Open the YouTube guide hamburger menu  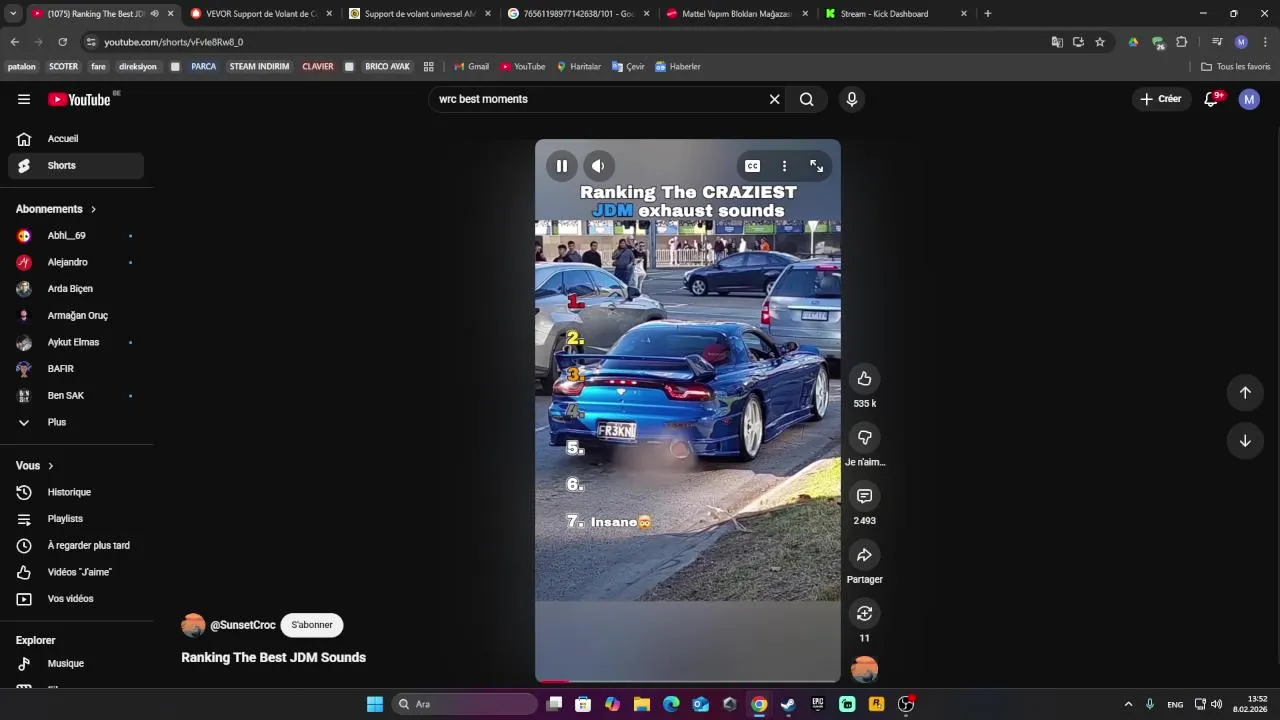click(x=24, y=99)
